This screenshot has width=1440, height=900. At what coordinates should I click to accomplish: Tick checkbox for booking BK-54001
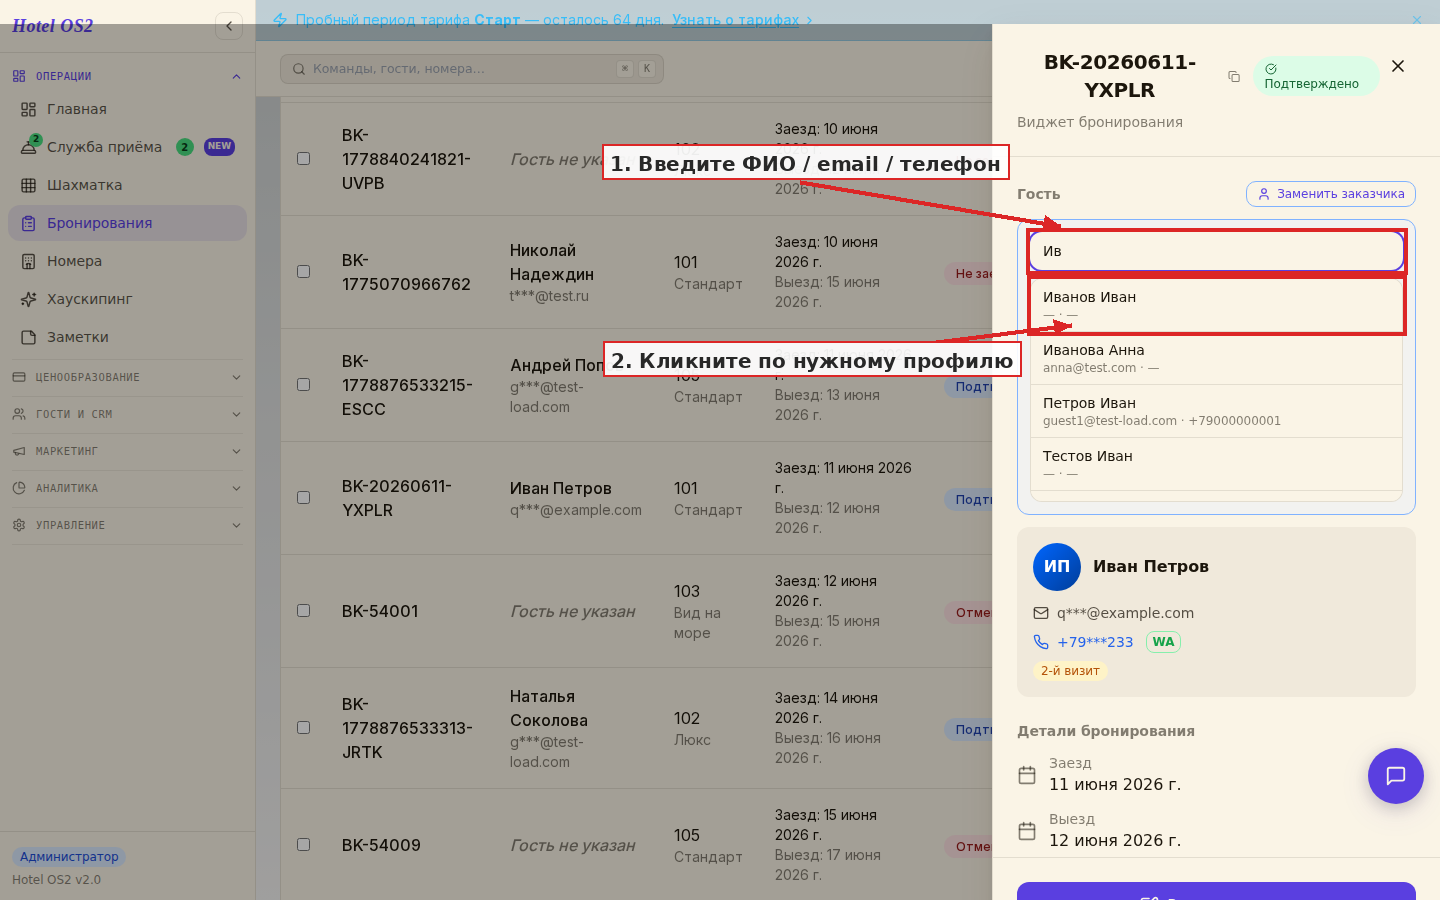[x=304, y=611]
